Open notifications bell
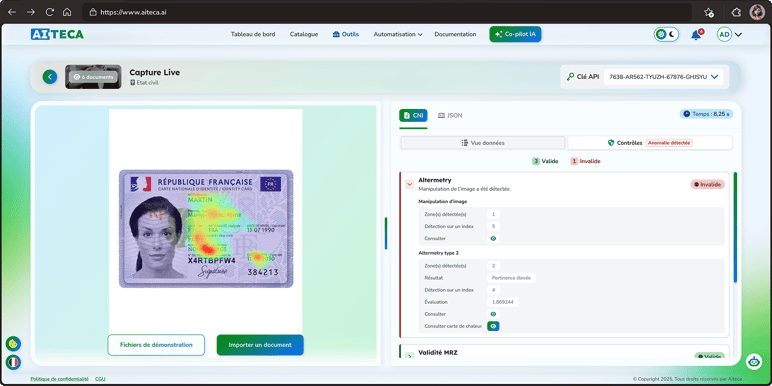Viewport: 772px width, 386px height. (x=696, y=34)
